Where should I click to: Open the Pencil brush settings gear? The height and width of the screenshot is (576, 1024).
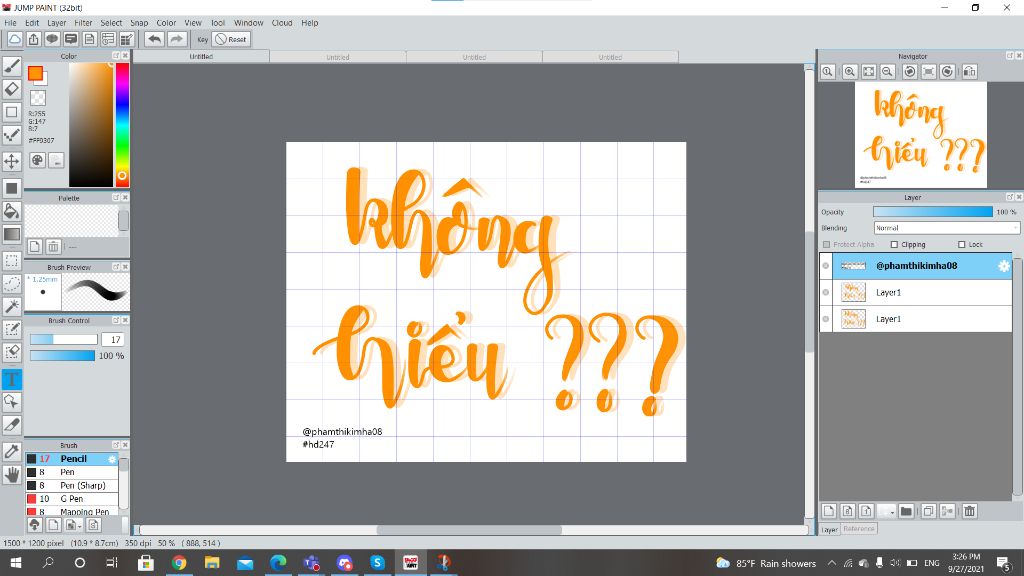(112, 459)
